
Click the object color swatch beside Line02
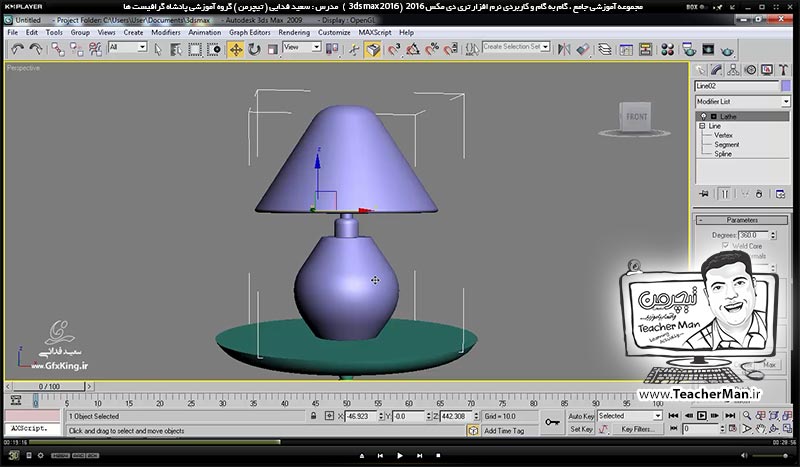click(x=786, y=86)
